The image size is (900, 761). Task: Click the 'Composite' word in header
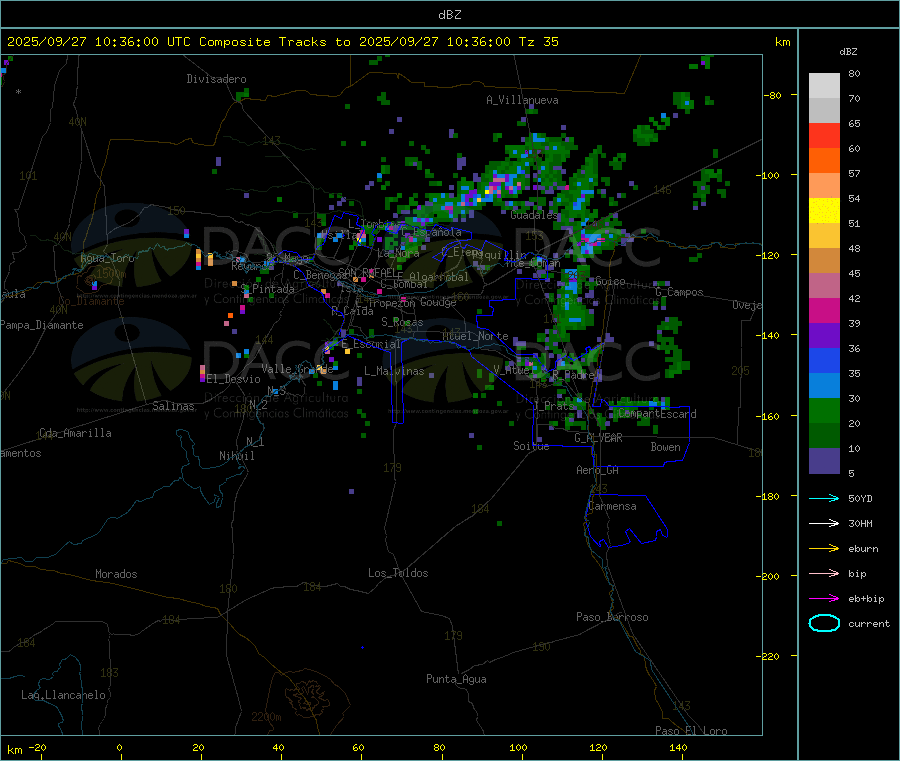click(x=235, y=42)
